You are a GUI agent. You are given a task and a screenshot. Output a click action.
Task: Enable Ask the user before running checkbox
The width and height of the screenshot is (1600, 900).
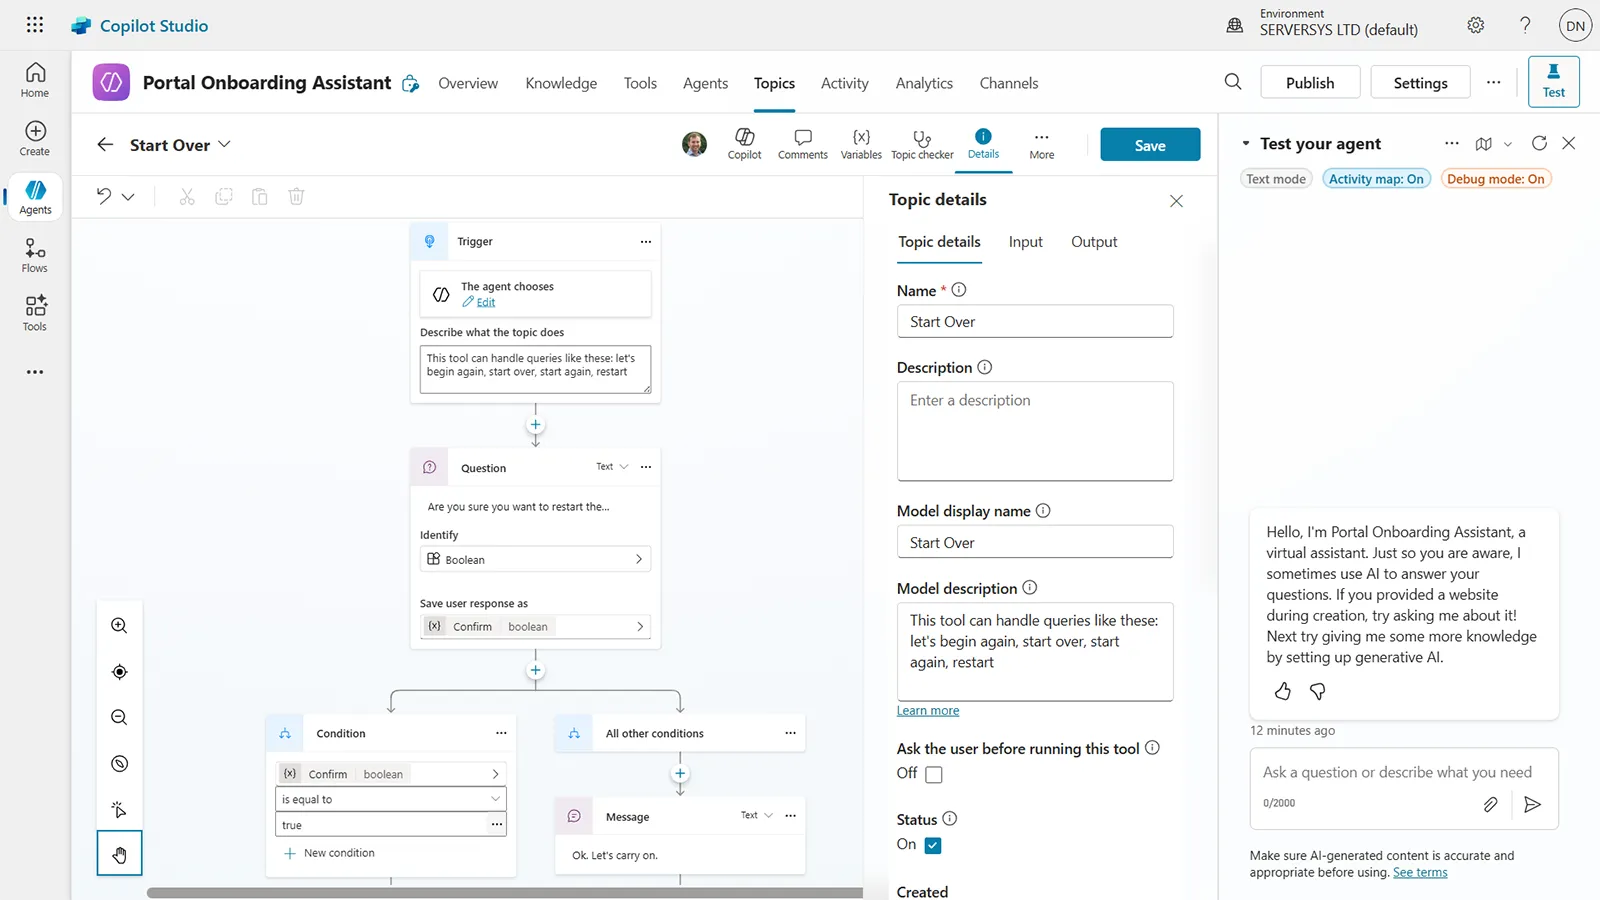coord(934,774)
